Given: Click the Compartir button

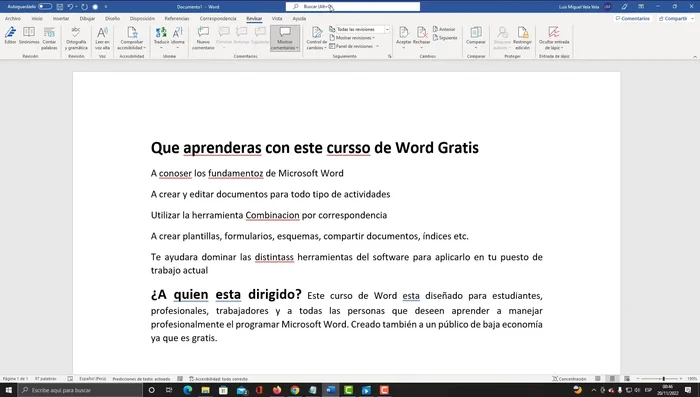Looking at the screenshot, I should click(673, 19).
